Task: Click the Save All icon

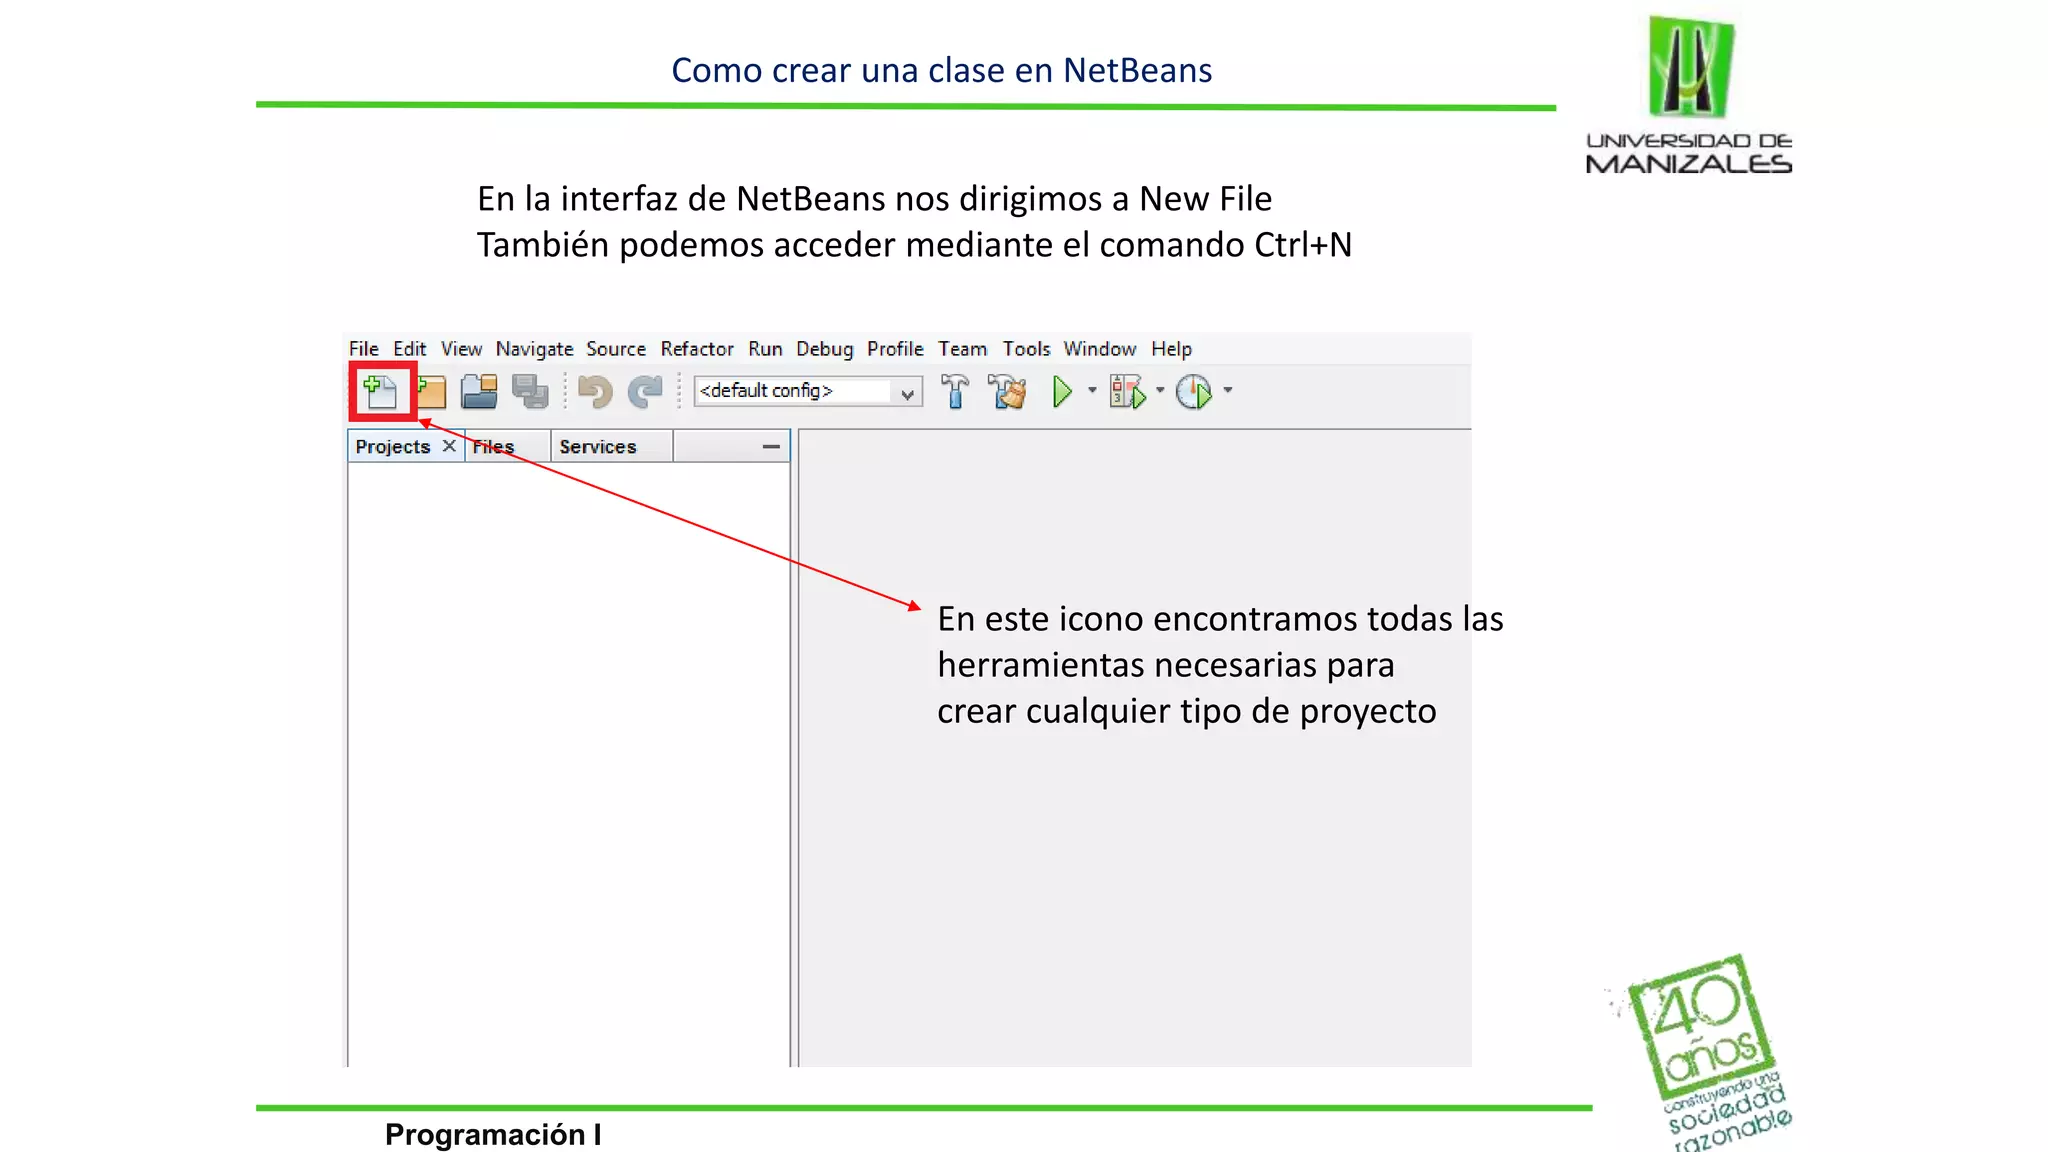Action: 530,391
